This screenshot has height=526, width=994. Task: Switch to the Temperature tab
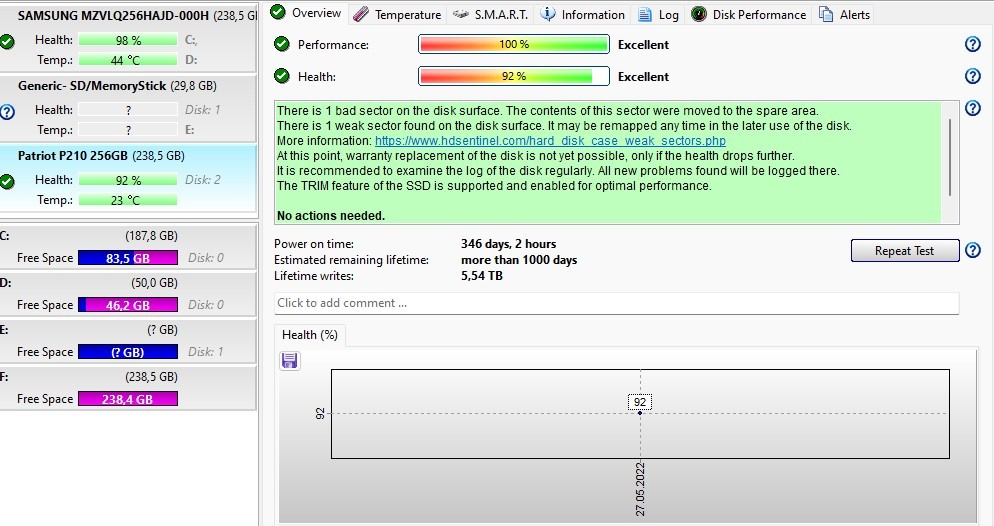(397, 15)
